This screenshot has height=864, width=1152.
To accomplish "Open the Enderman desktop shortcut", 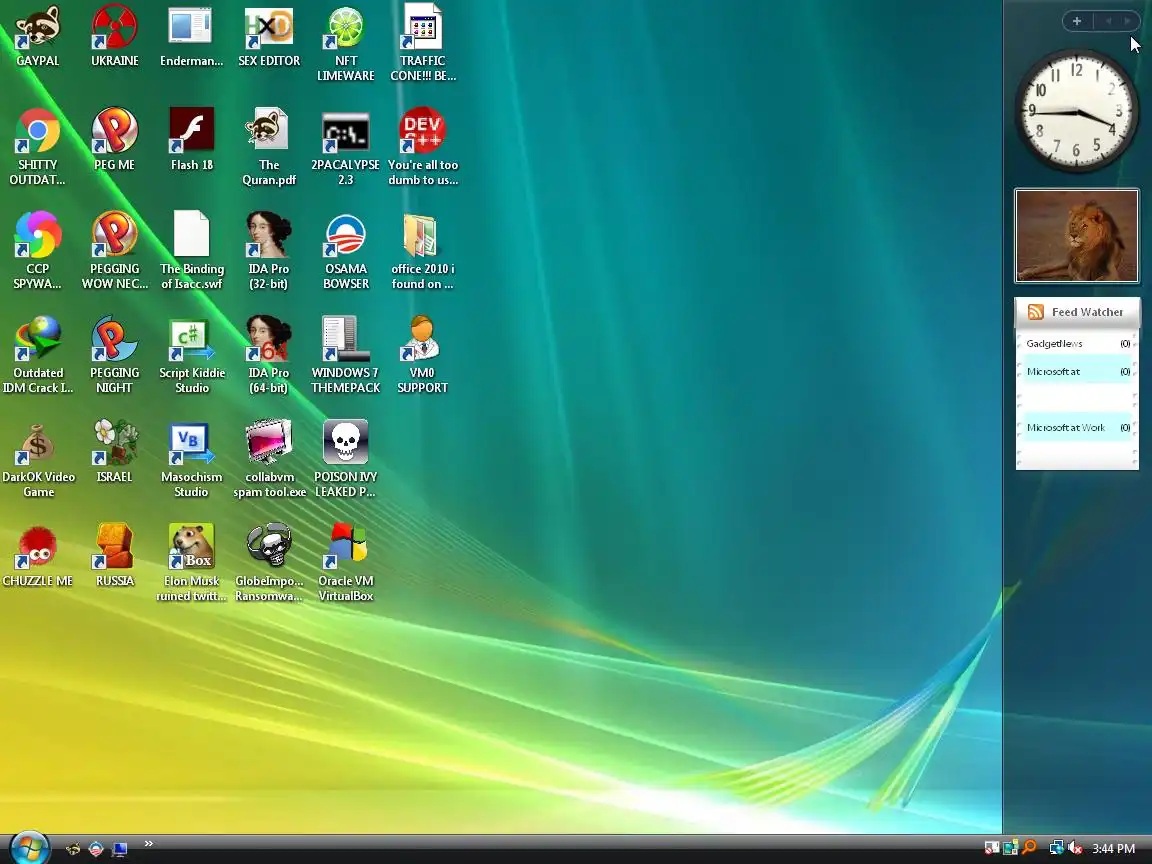I will point(191,35).
